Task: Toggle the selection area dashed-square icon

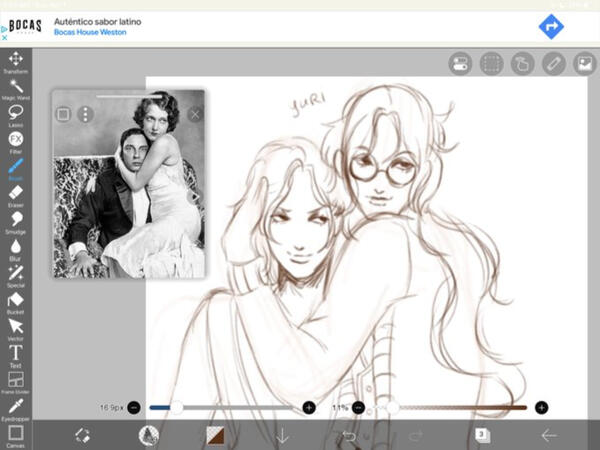Action: (491, 64)
